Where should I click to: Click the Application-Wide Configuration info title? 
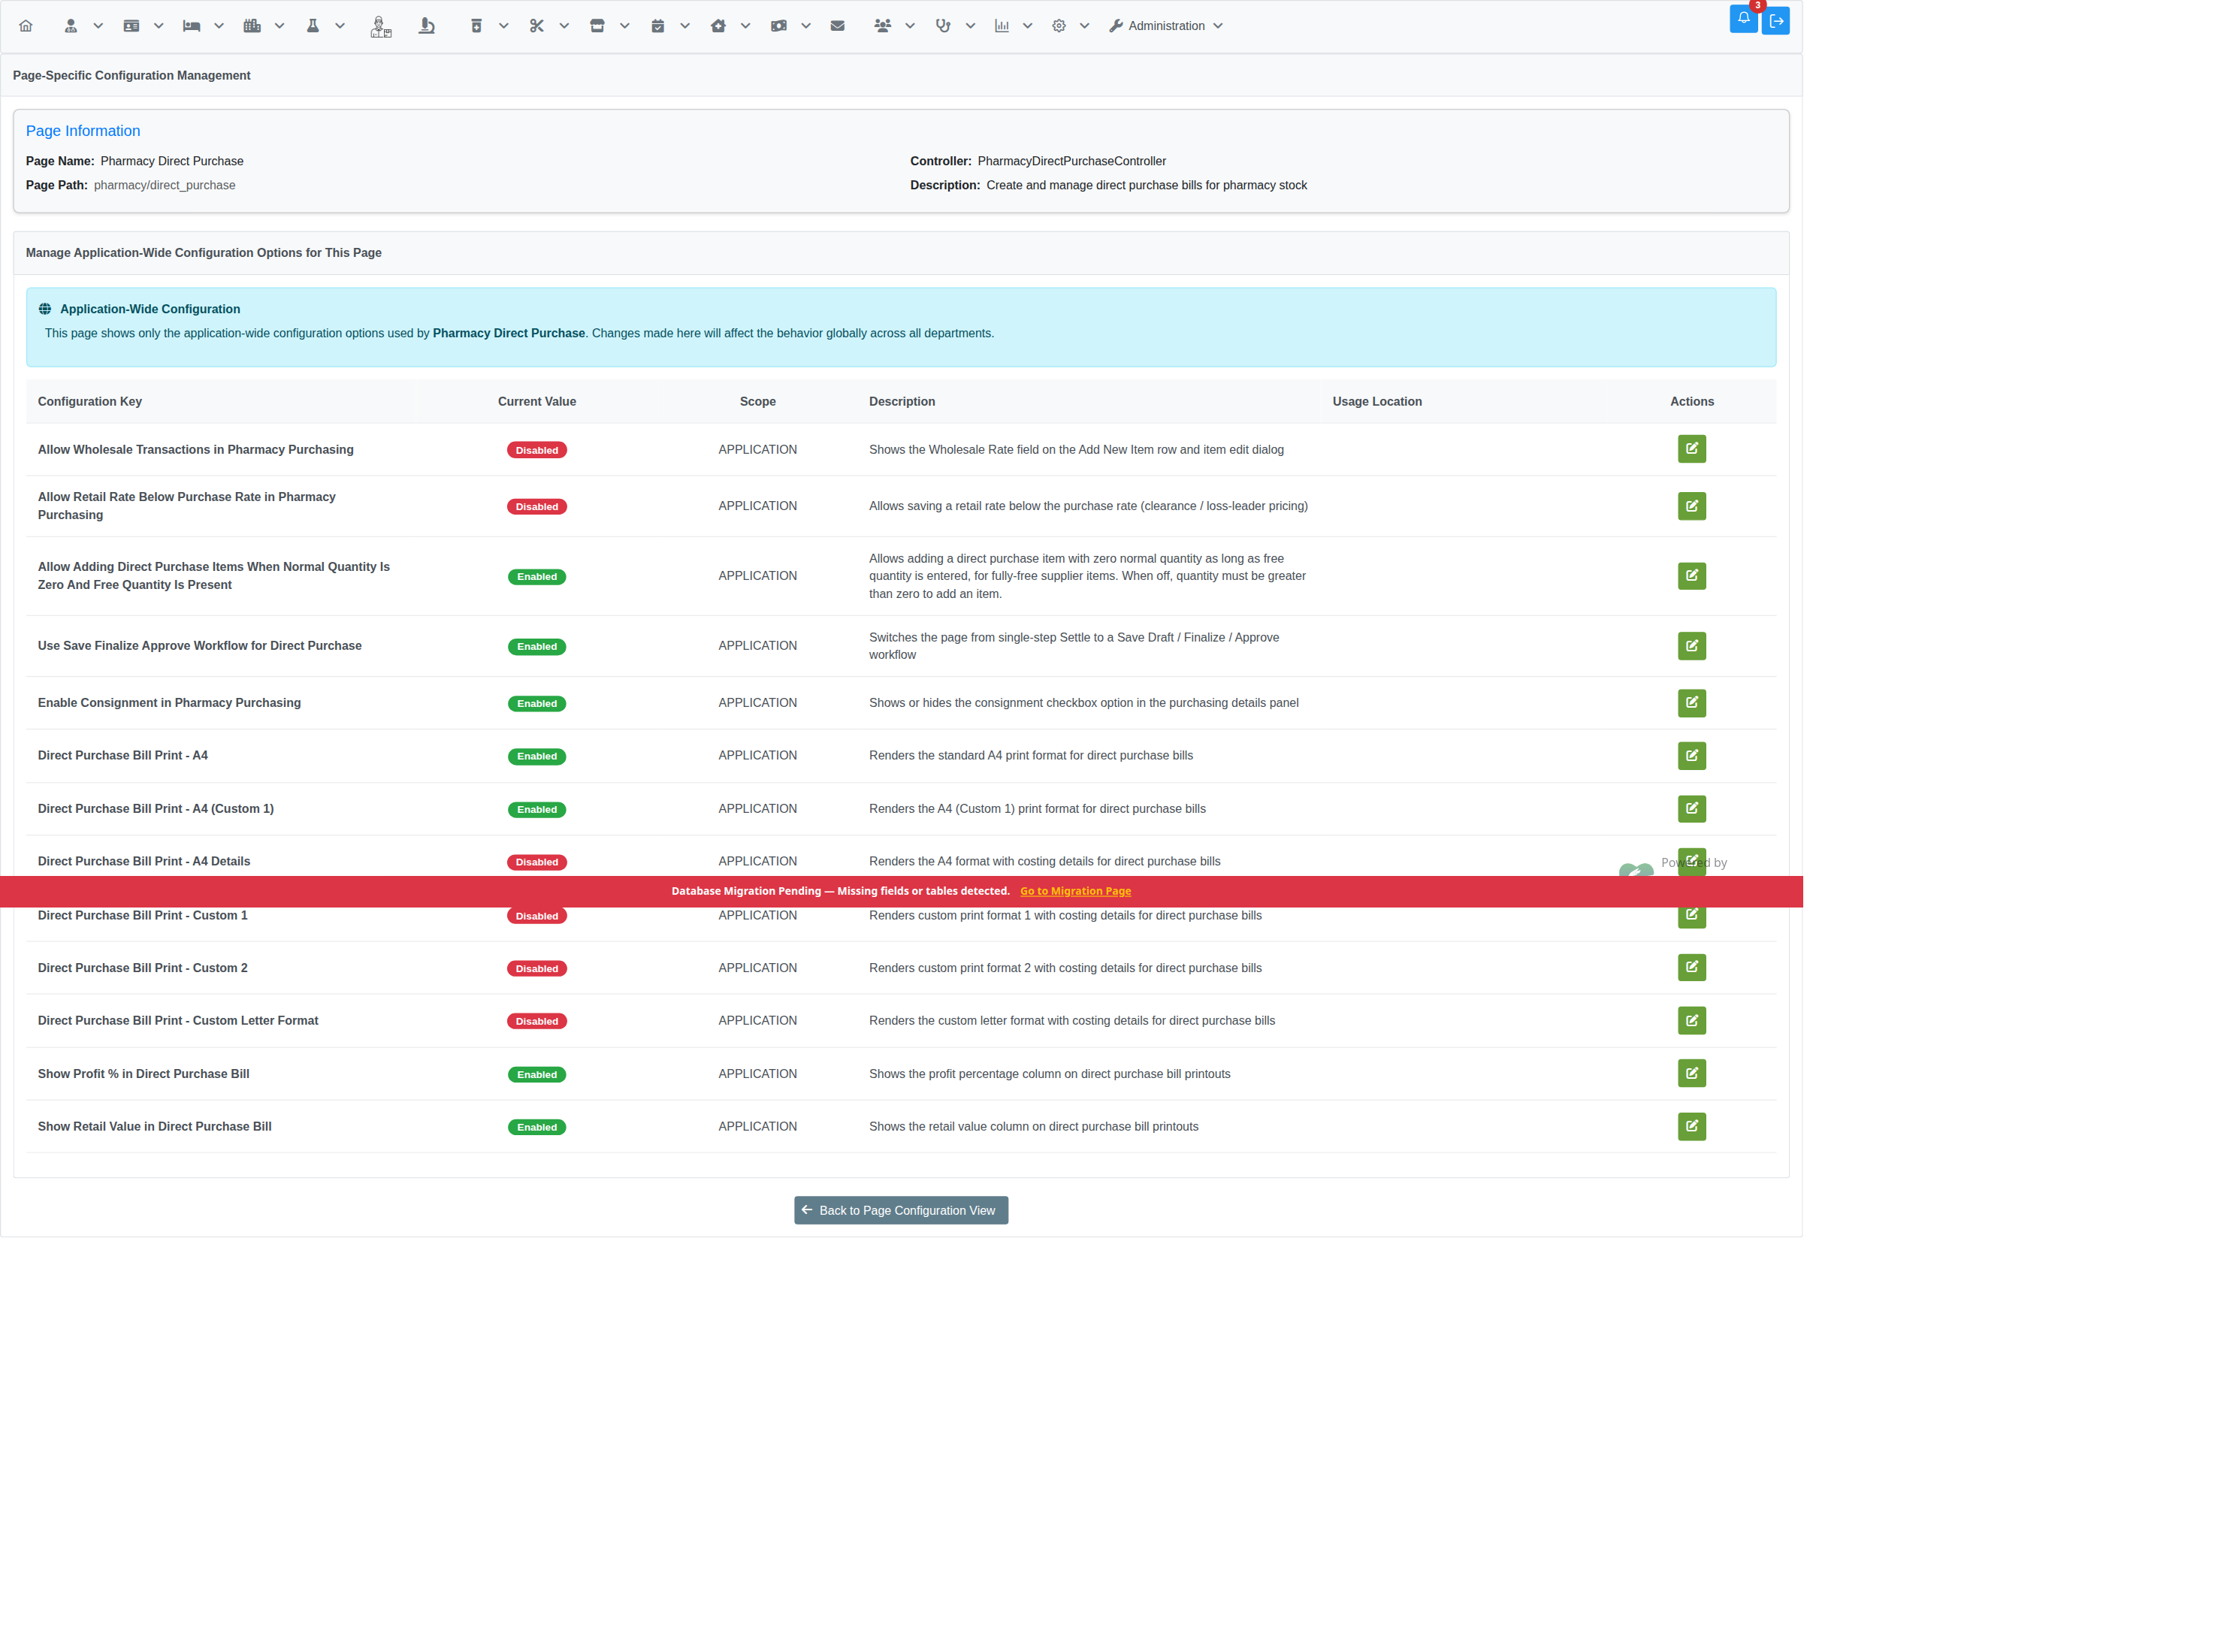pyautogui.click(x=150, y=309)
